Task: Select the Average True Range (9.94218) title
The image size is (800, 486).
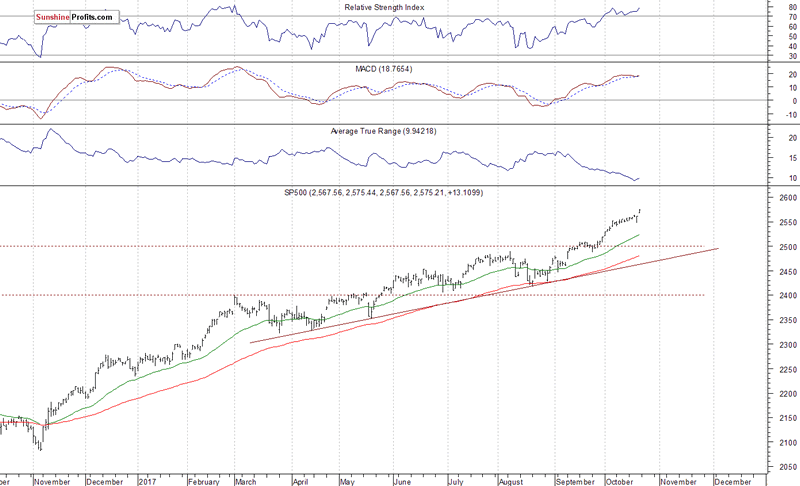Action: 383,131
